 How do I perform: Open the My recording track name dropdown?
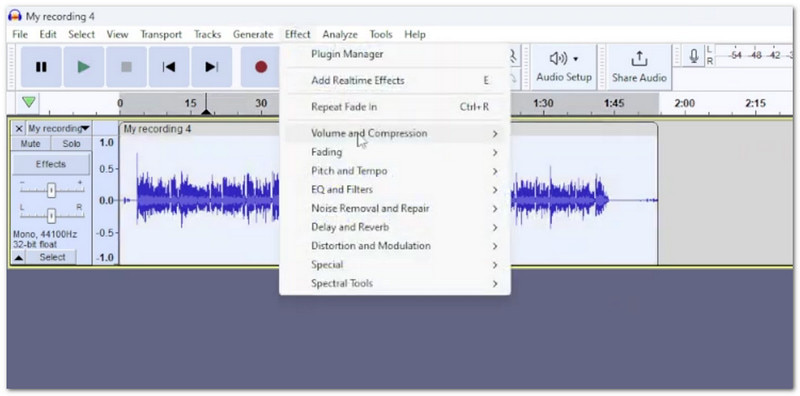[59, 129]
